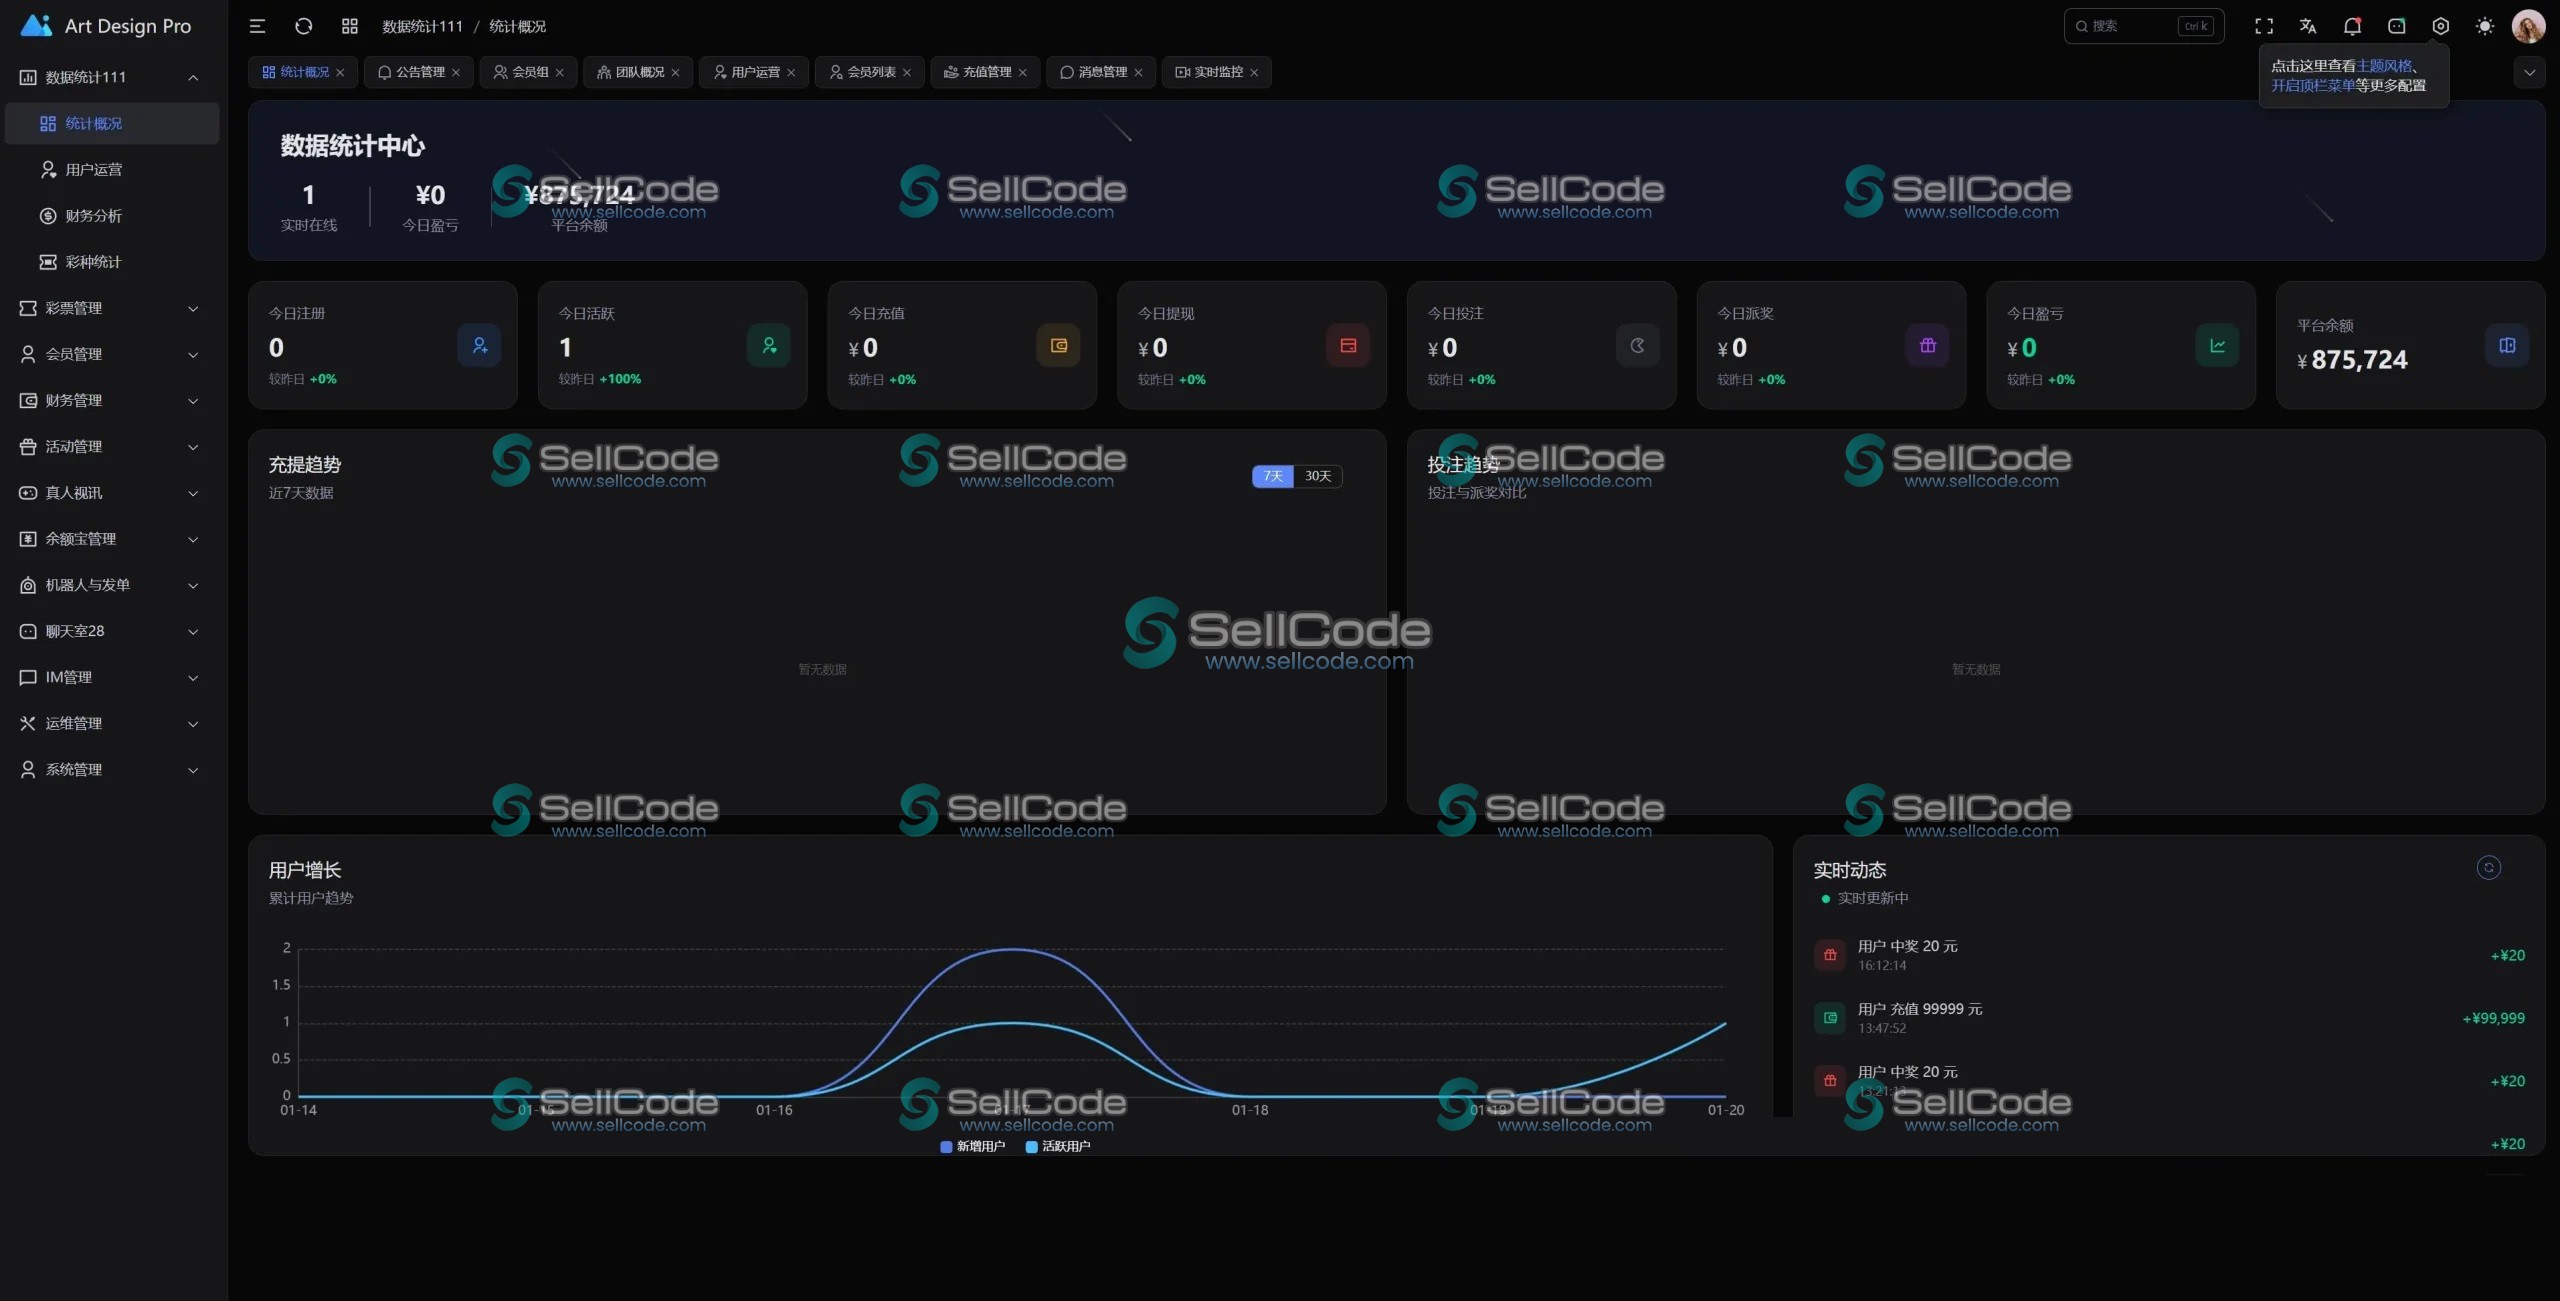Viewport: 2560px width, 1301px height.
Task: Click the ¥875,724 value in 平台余额 card
Action: (2352, 360)
